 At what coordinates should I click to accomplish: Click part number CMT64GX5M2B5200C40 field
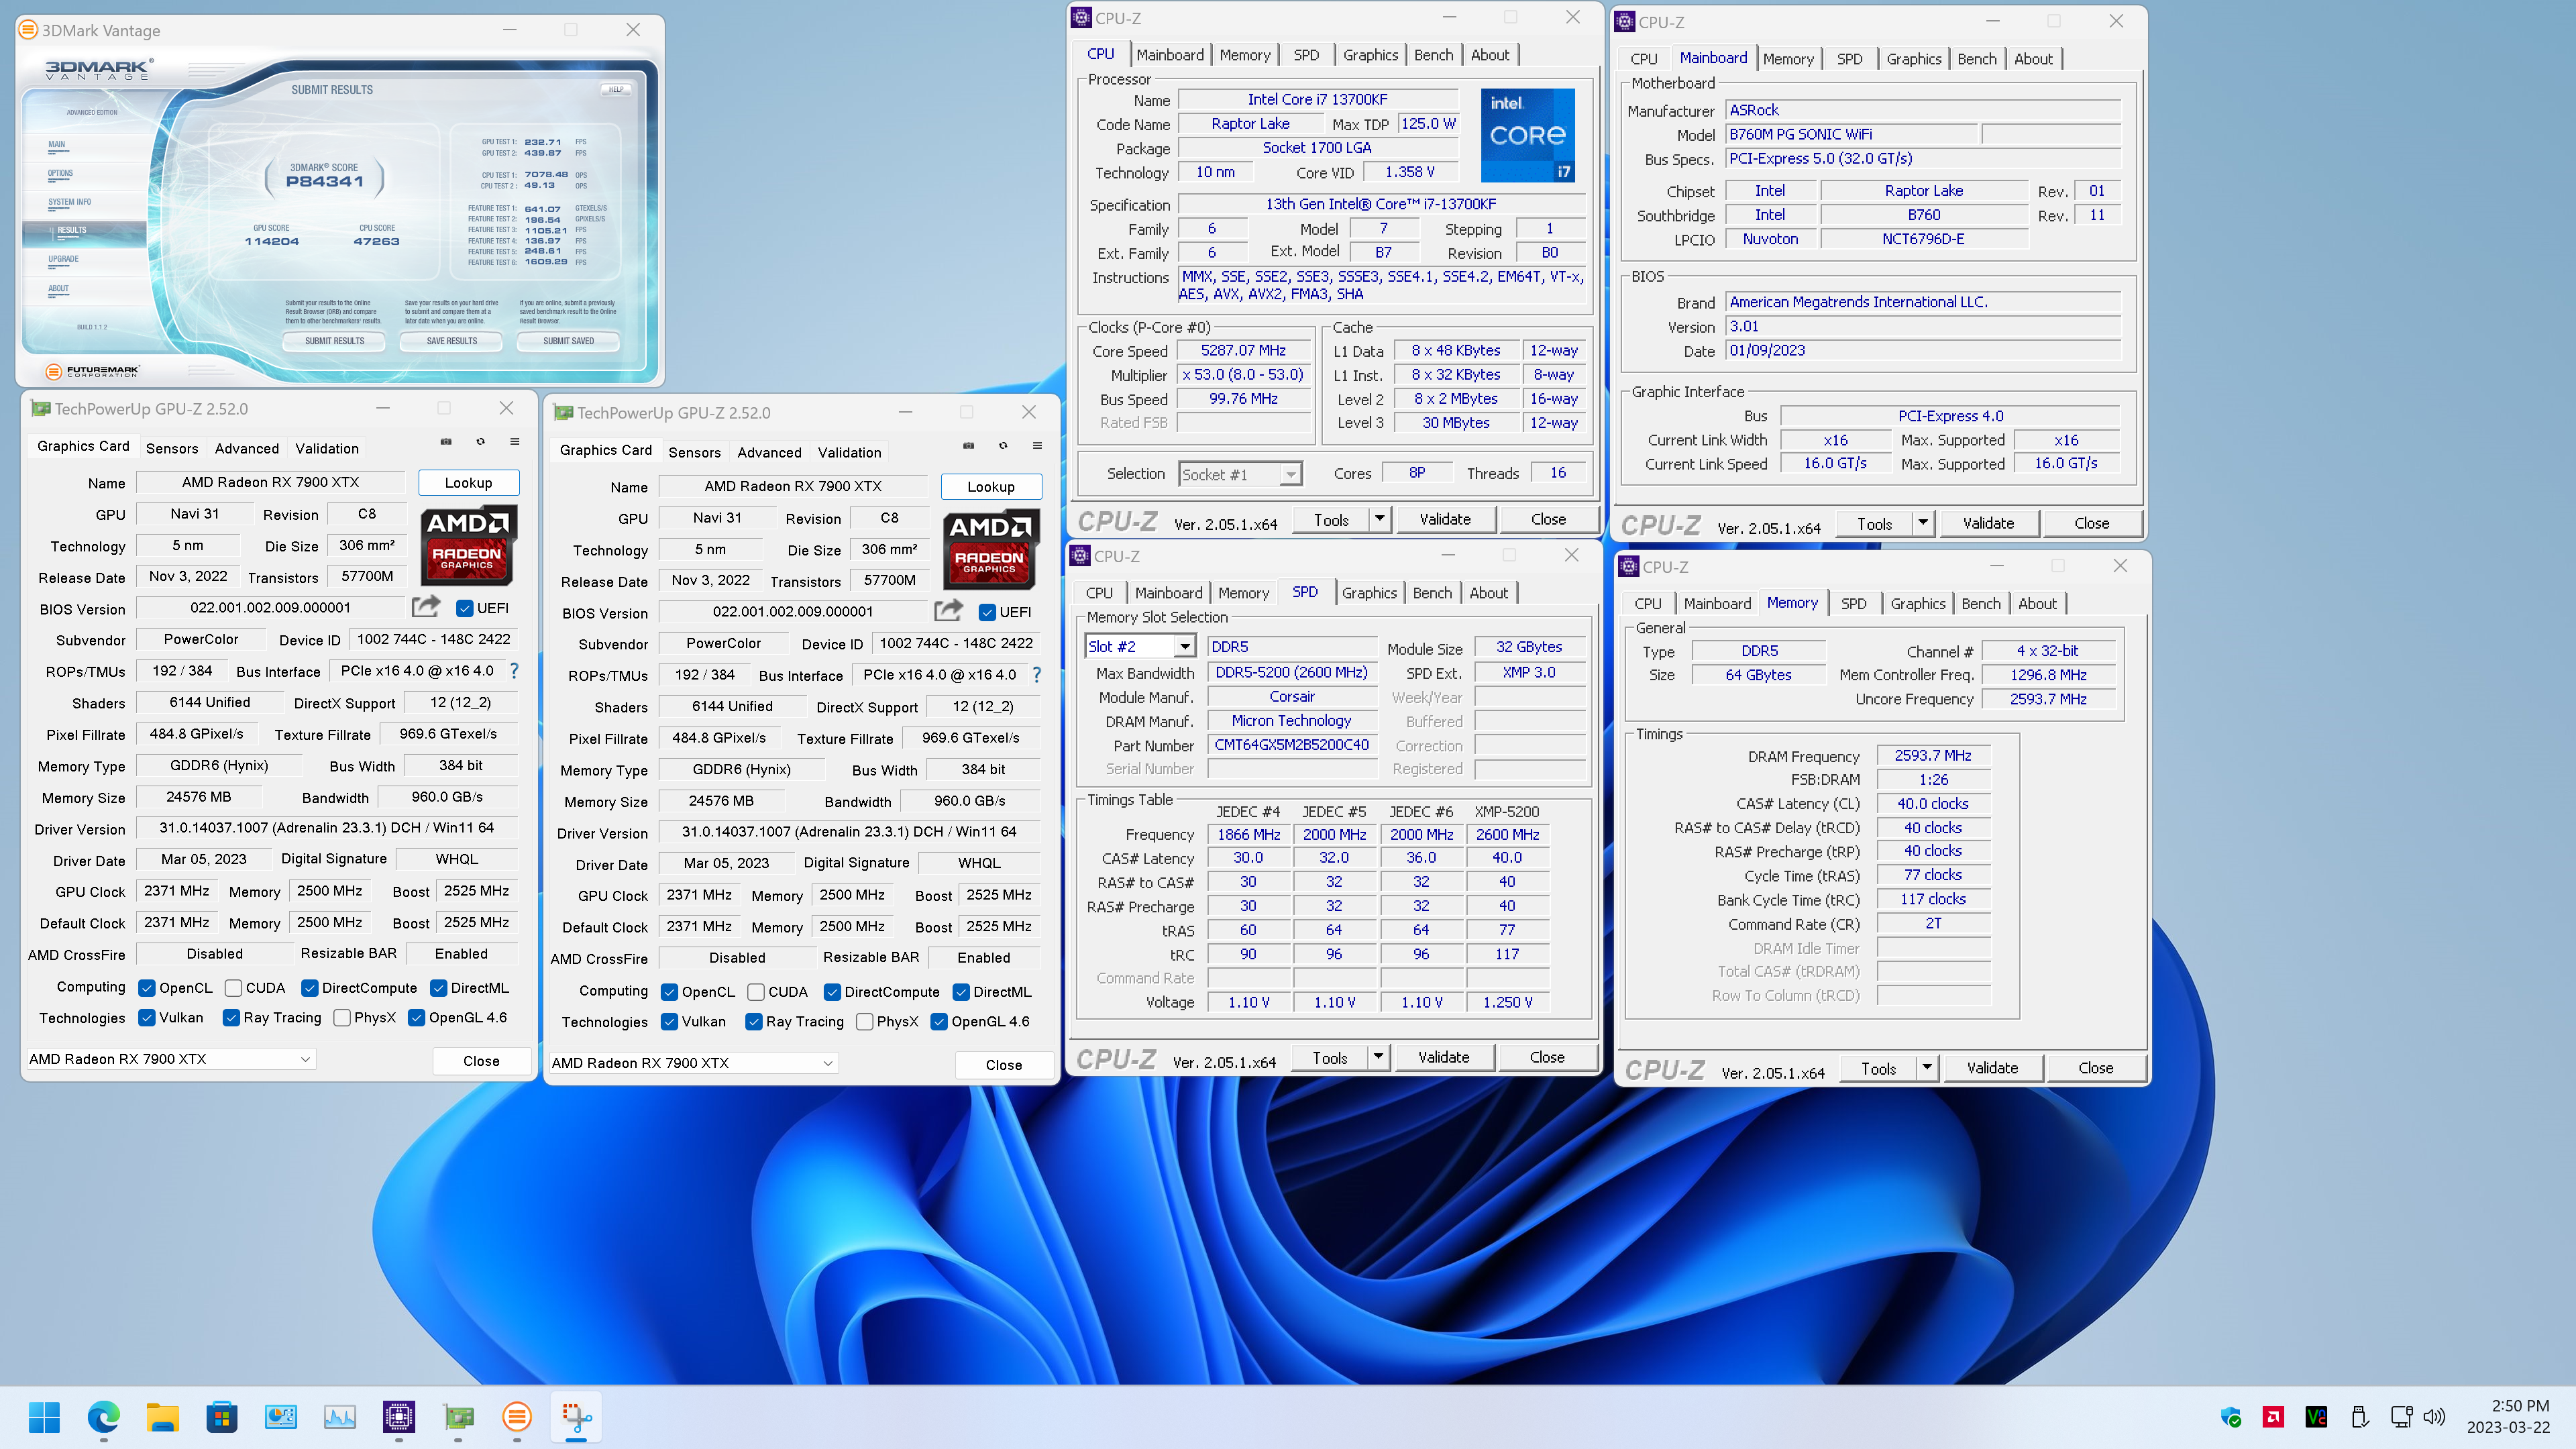point(1291,745)
